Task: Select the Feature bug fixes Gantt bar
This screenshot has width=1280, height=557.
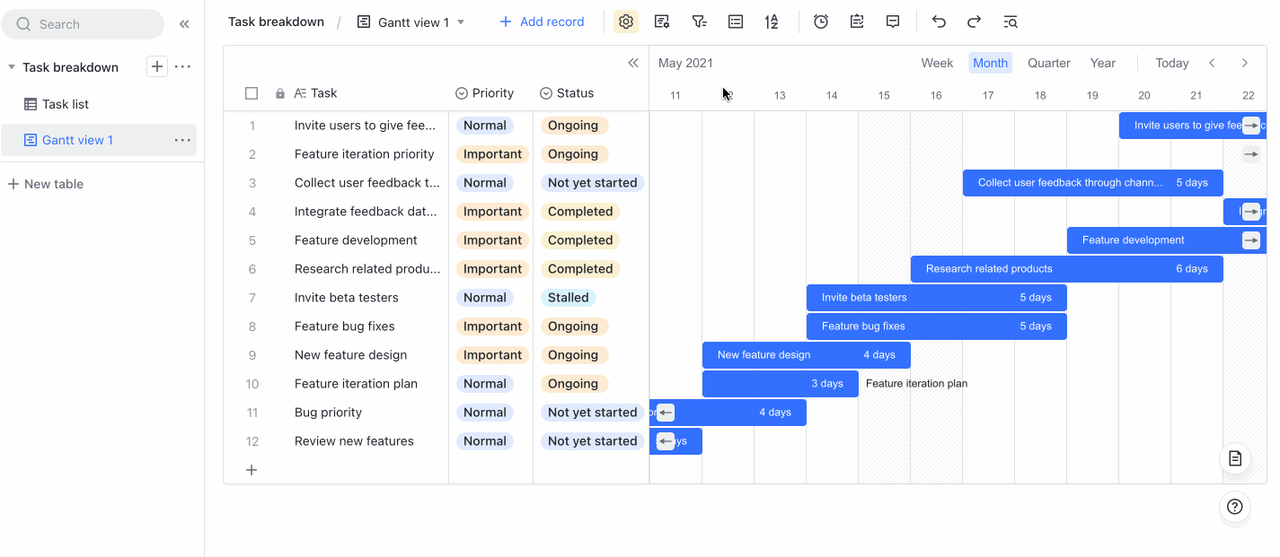Action: [x=935, y=326]
